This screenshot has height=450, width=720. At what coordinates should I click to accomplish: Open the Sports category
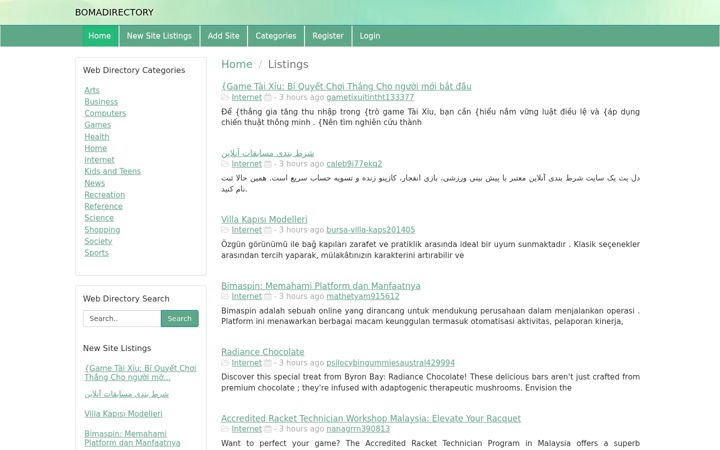point(96,252)
